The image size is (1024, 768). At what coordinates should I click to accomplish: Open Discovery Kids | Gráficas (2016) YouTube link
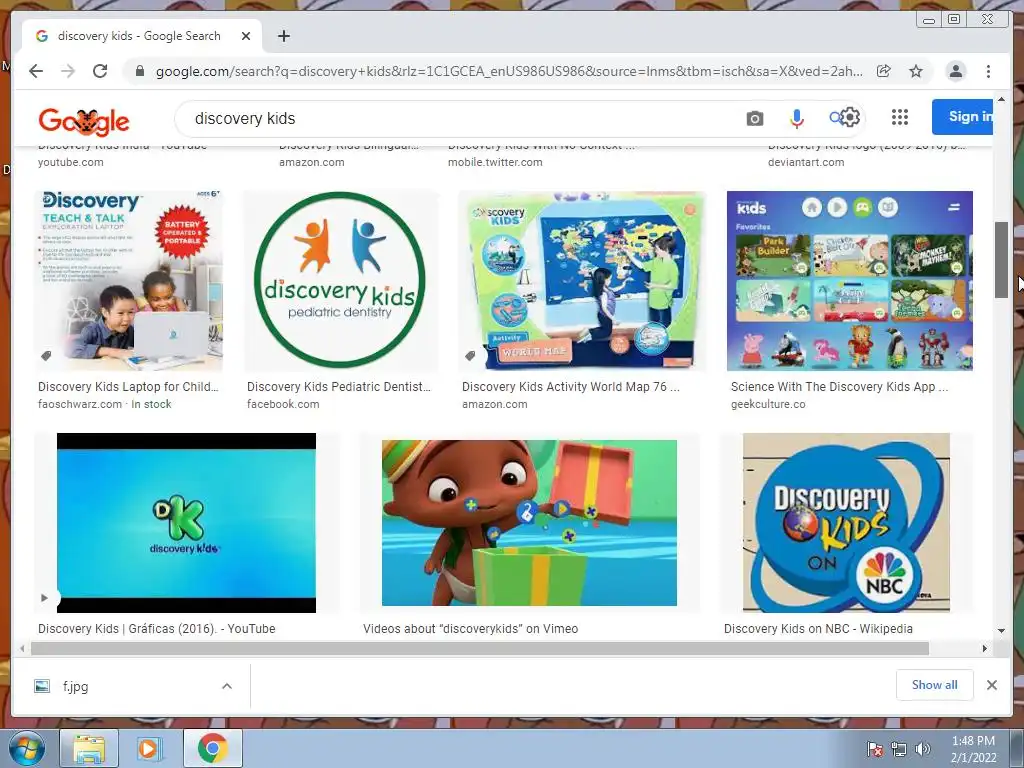tap(157, 628)
